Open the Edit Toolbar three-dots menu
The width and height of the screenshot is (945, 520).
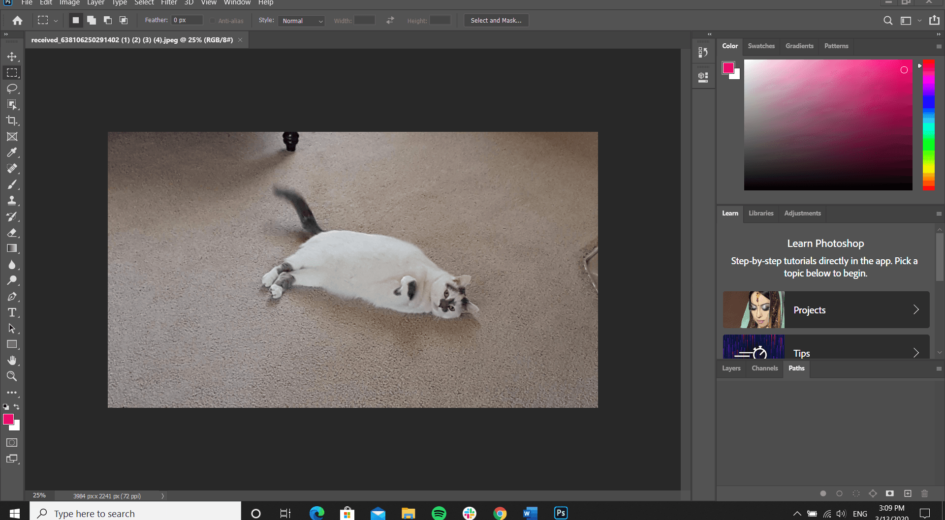click(11, 392)
